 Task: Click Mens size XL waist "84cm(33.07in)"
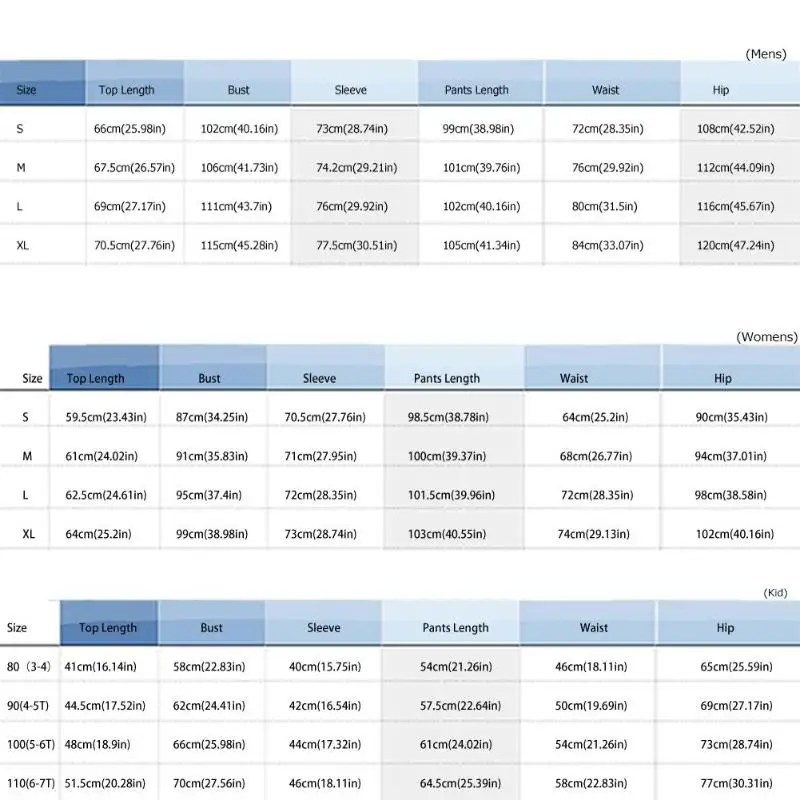click(x=607, y=245)
